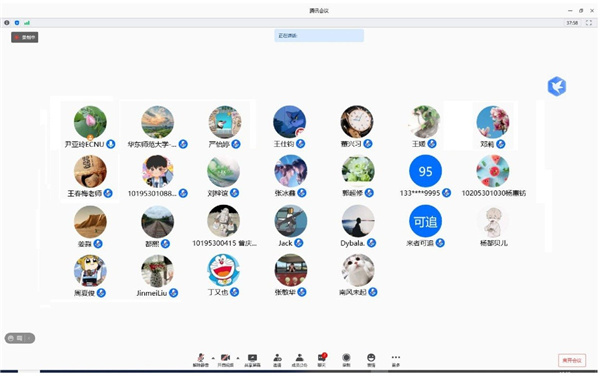
Task: Open the members list icon
Action: point(299,360)
